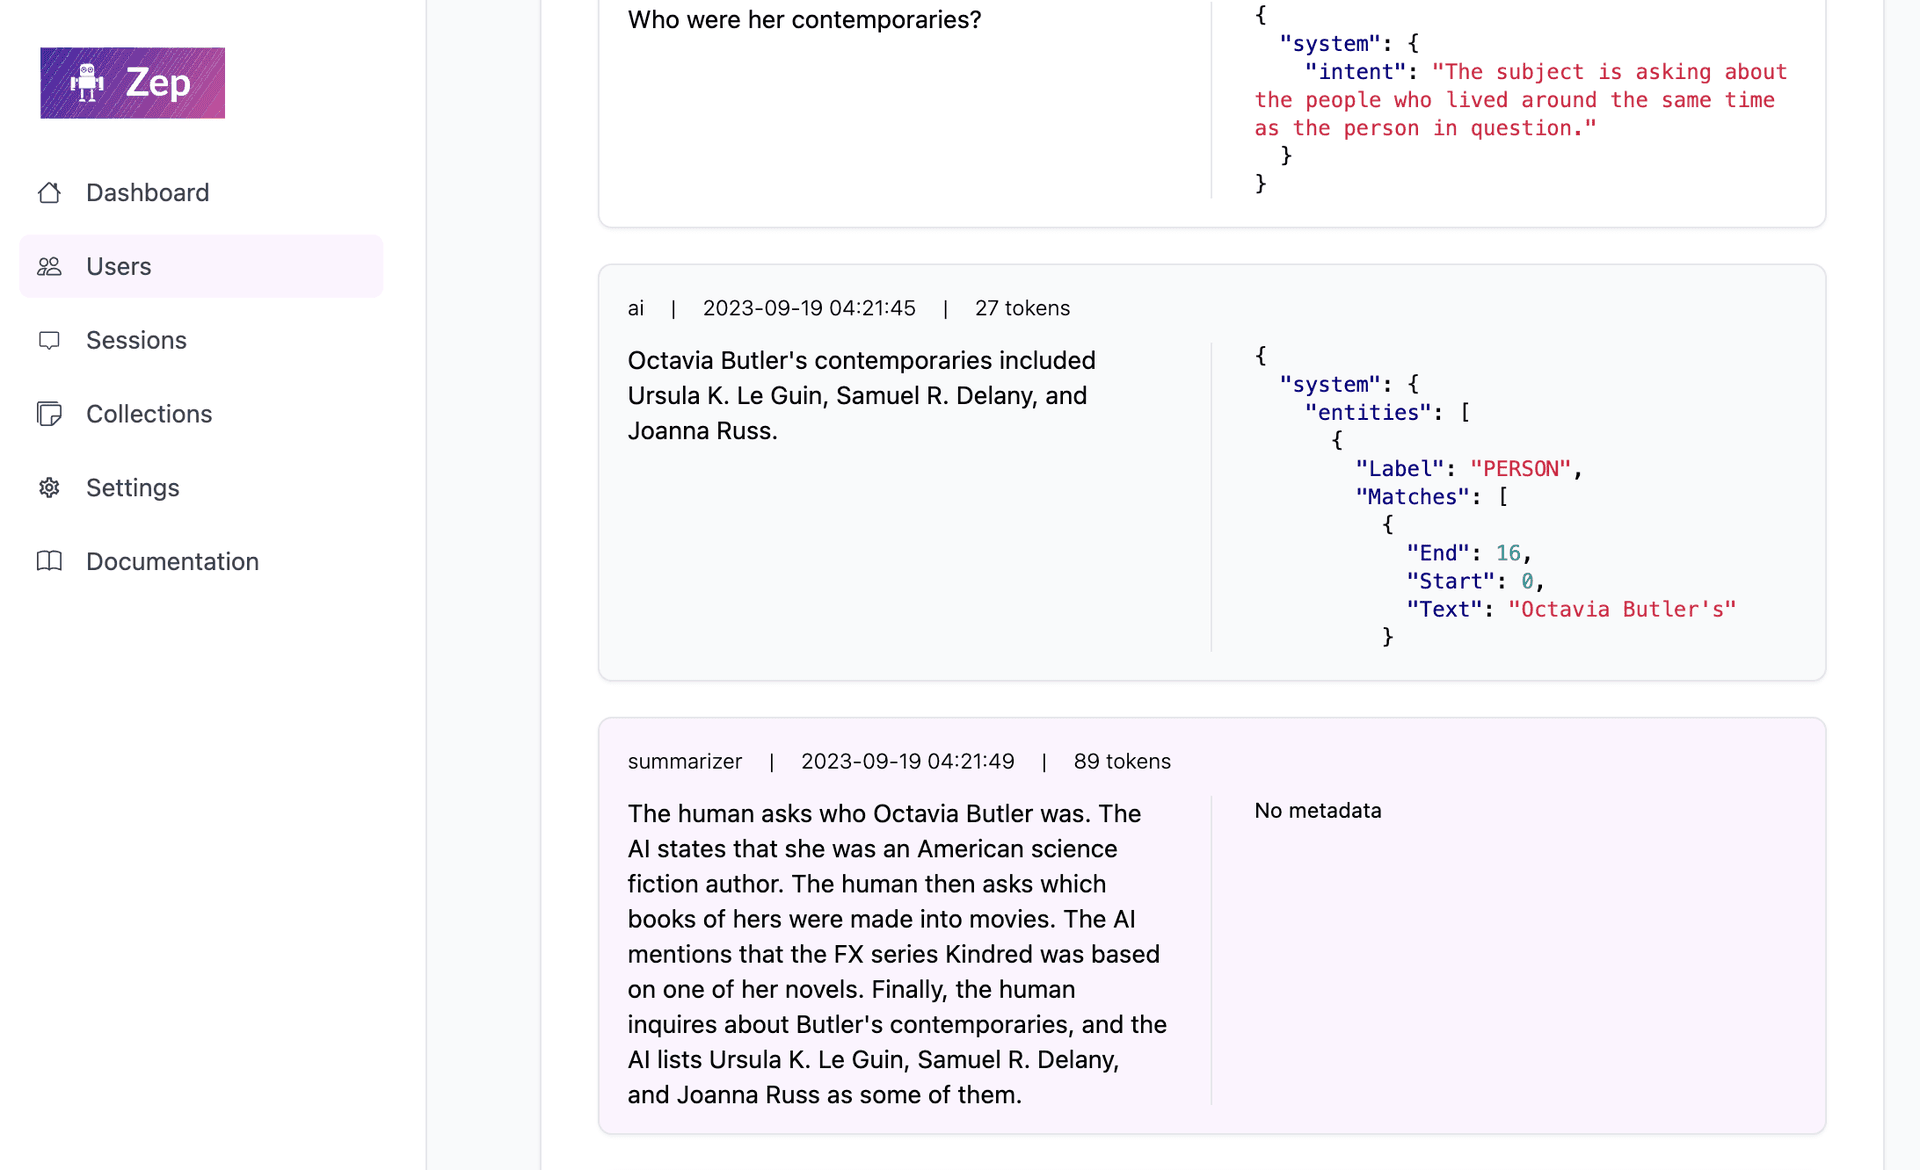Click the Dashboard house icon
This screenshot has width=1920, height=1170.
click(x=49, y=192)
